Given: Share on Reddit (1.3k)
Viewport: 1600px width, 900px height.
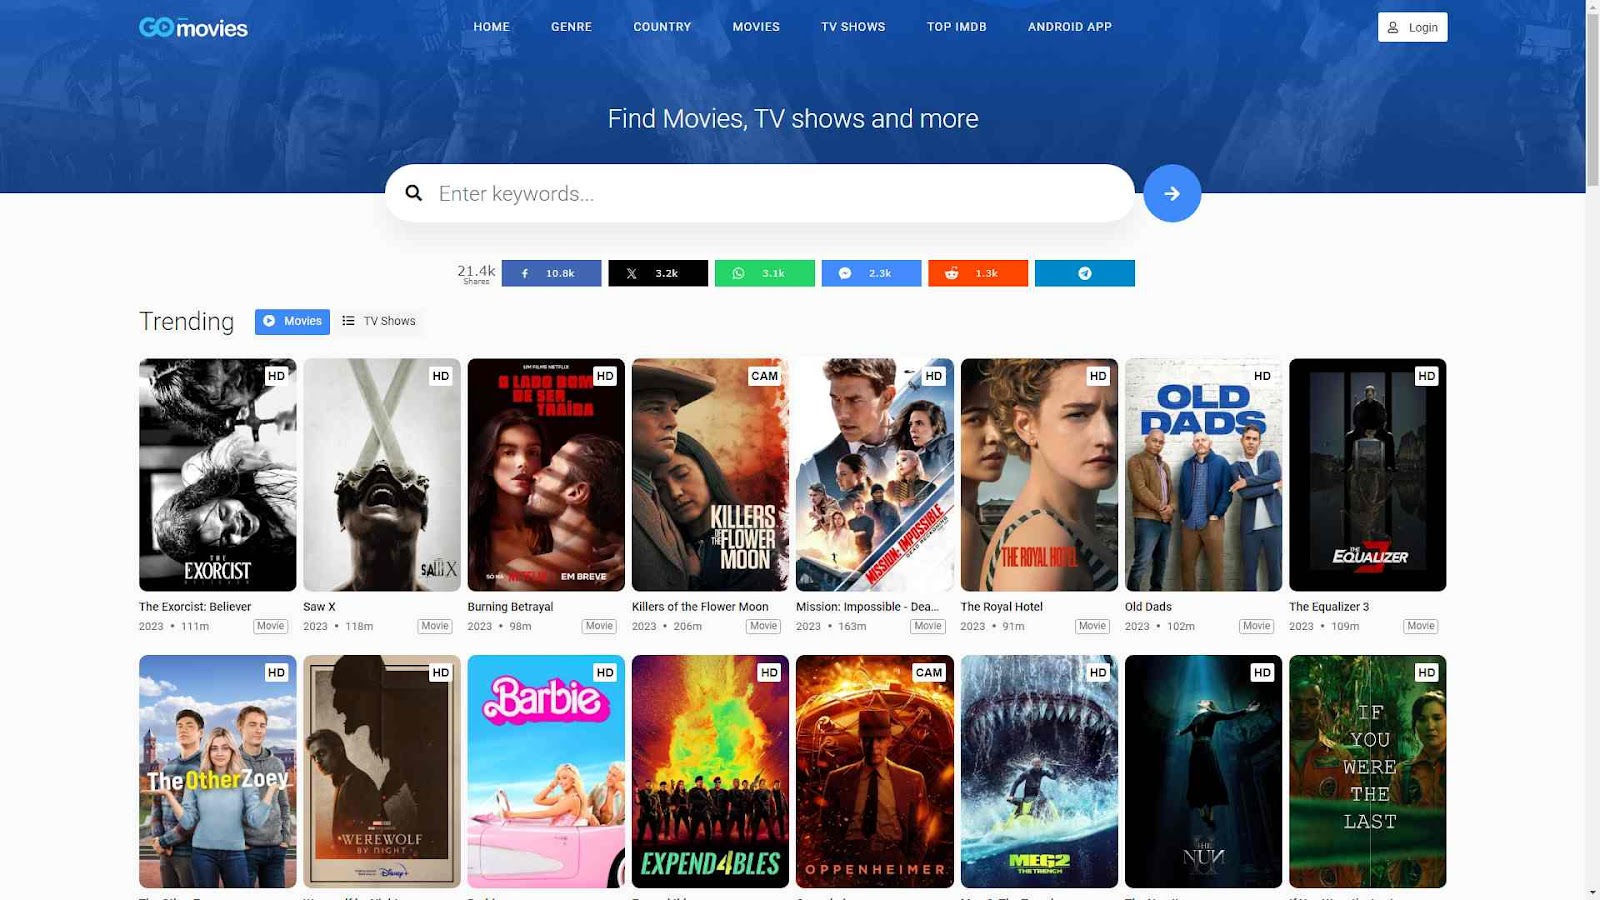Looking at the screenshot, I should pyautogui.click(x=978, y=273).
